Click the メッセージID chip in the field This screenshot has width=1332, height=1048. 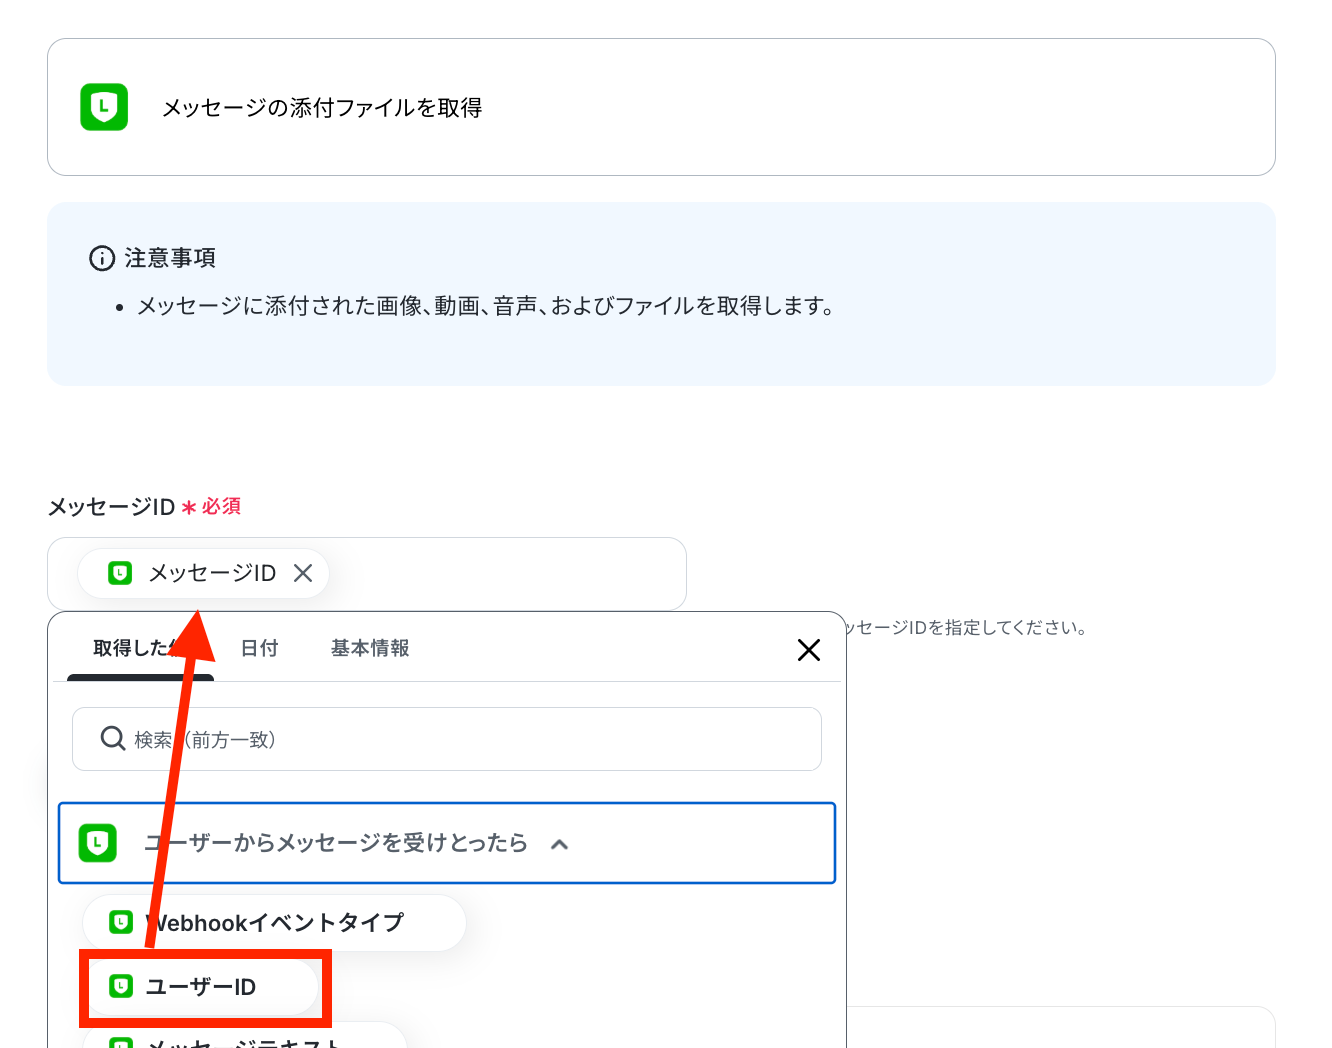[204, 573]
